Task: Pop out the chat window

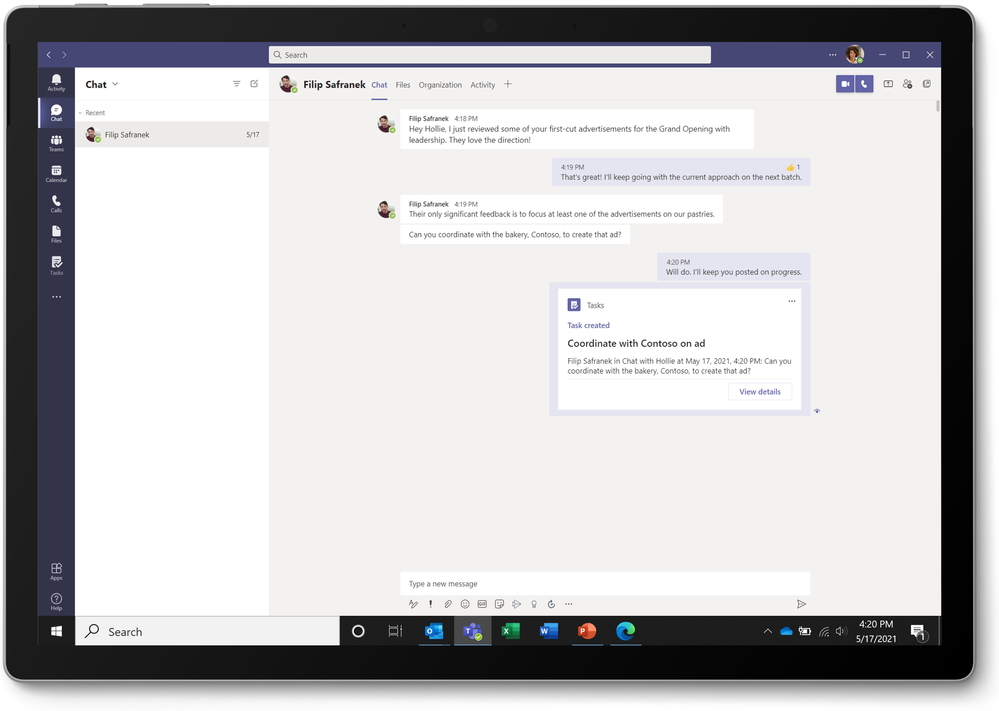Action: pos(927,84)
